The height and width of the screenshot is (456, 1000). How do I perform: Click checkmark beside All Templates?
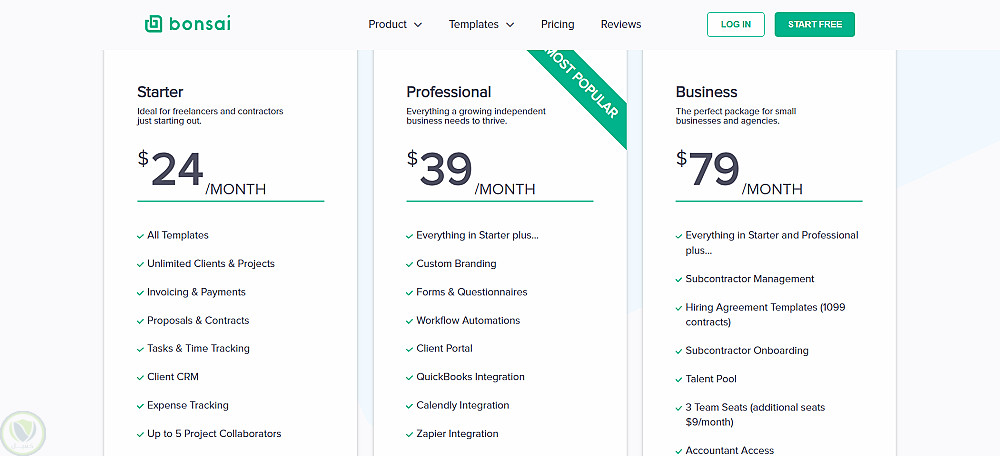(x=140, y=236)
